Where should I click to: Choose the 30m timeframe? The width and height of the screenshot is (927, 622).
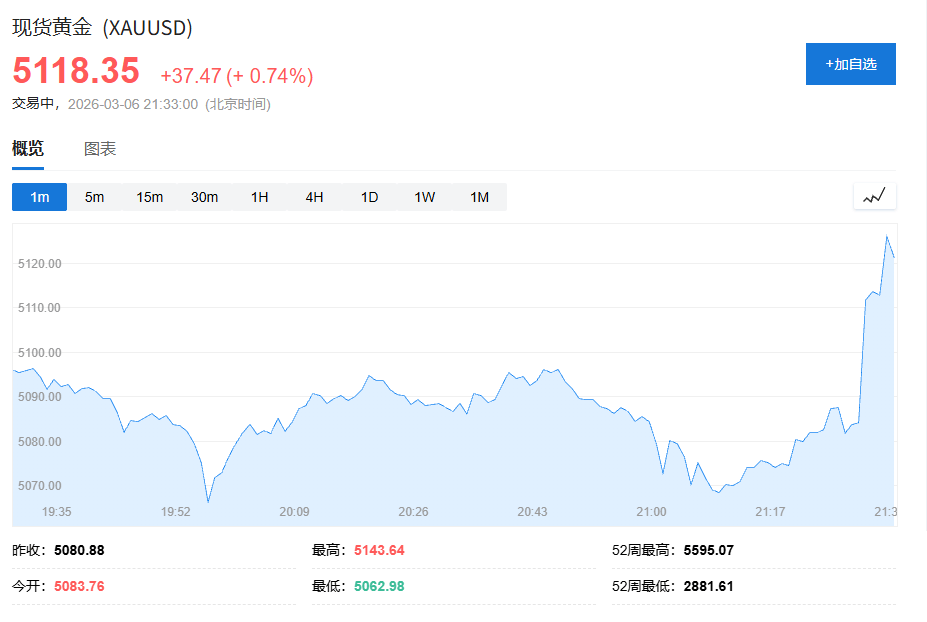click(x=204, y=197)
